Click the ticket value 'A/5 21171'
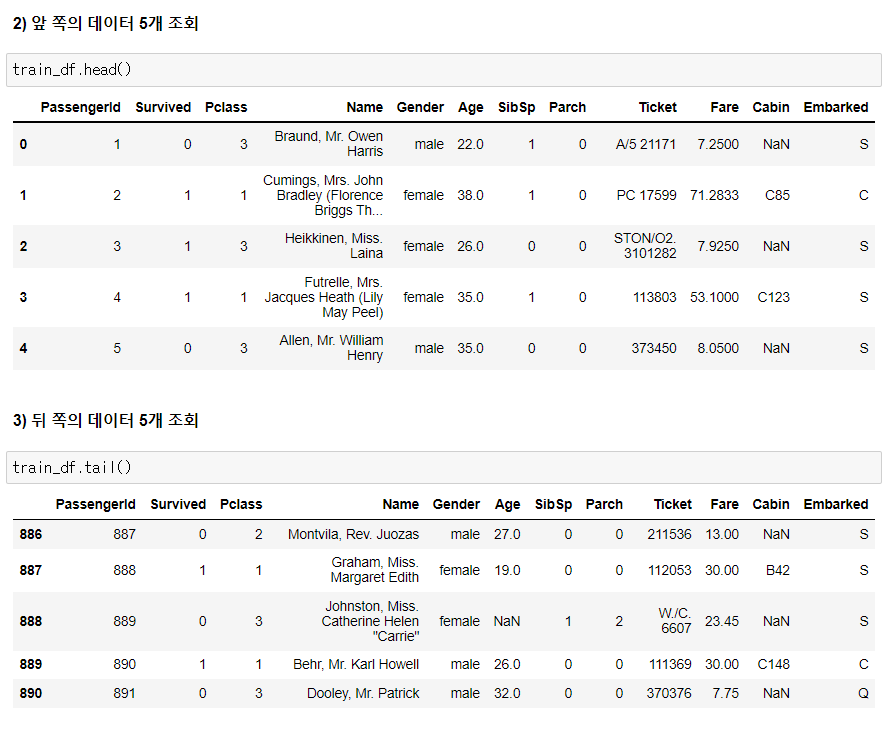 (646, 145)
